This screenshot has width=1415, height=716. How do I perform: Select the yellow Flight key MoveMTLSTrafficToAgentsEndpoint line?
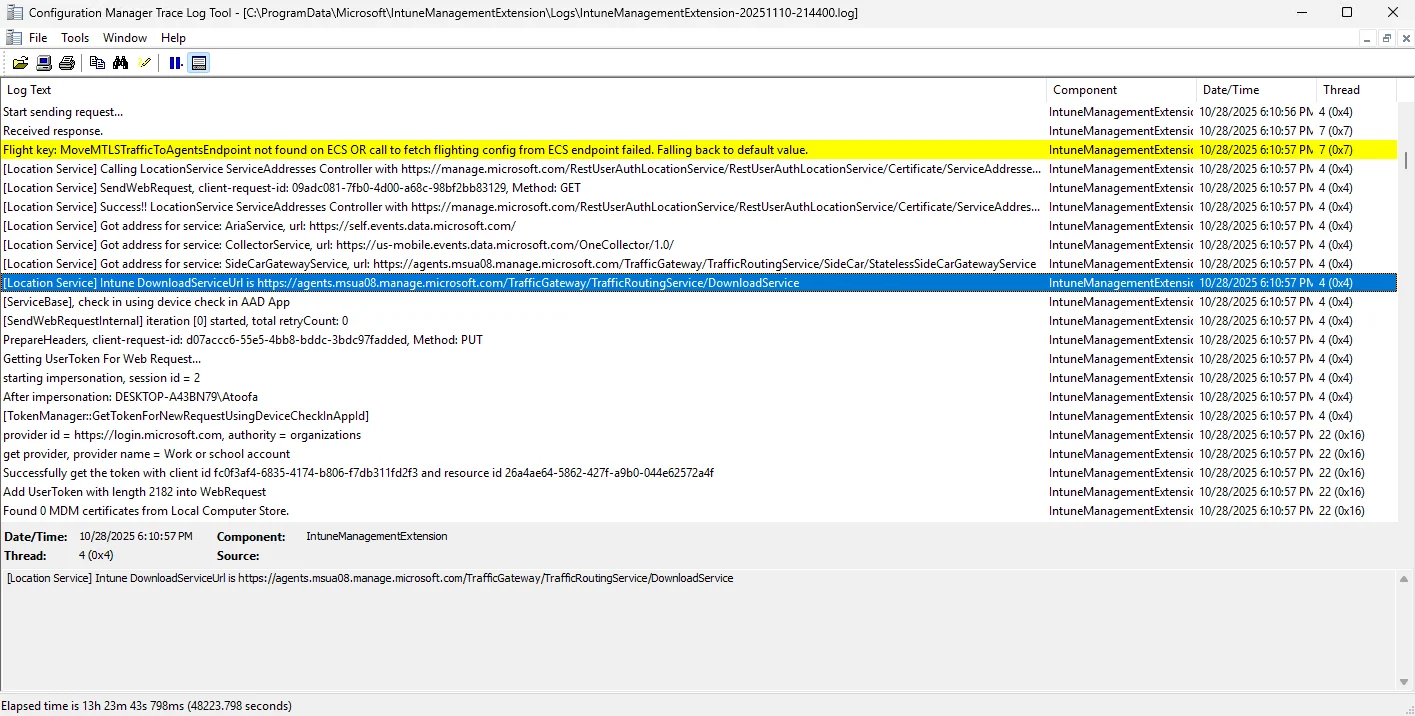click(698, 150)
